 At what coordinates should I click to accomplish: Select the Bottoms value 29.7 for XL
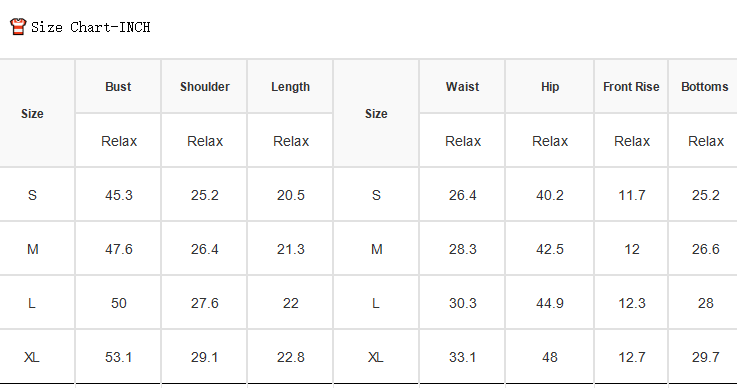click(706, 357)
